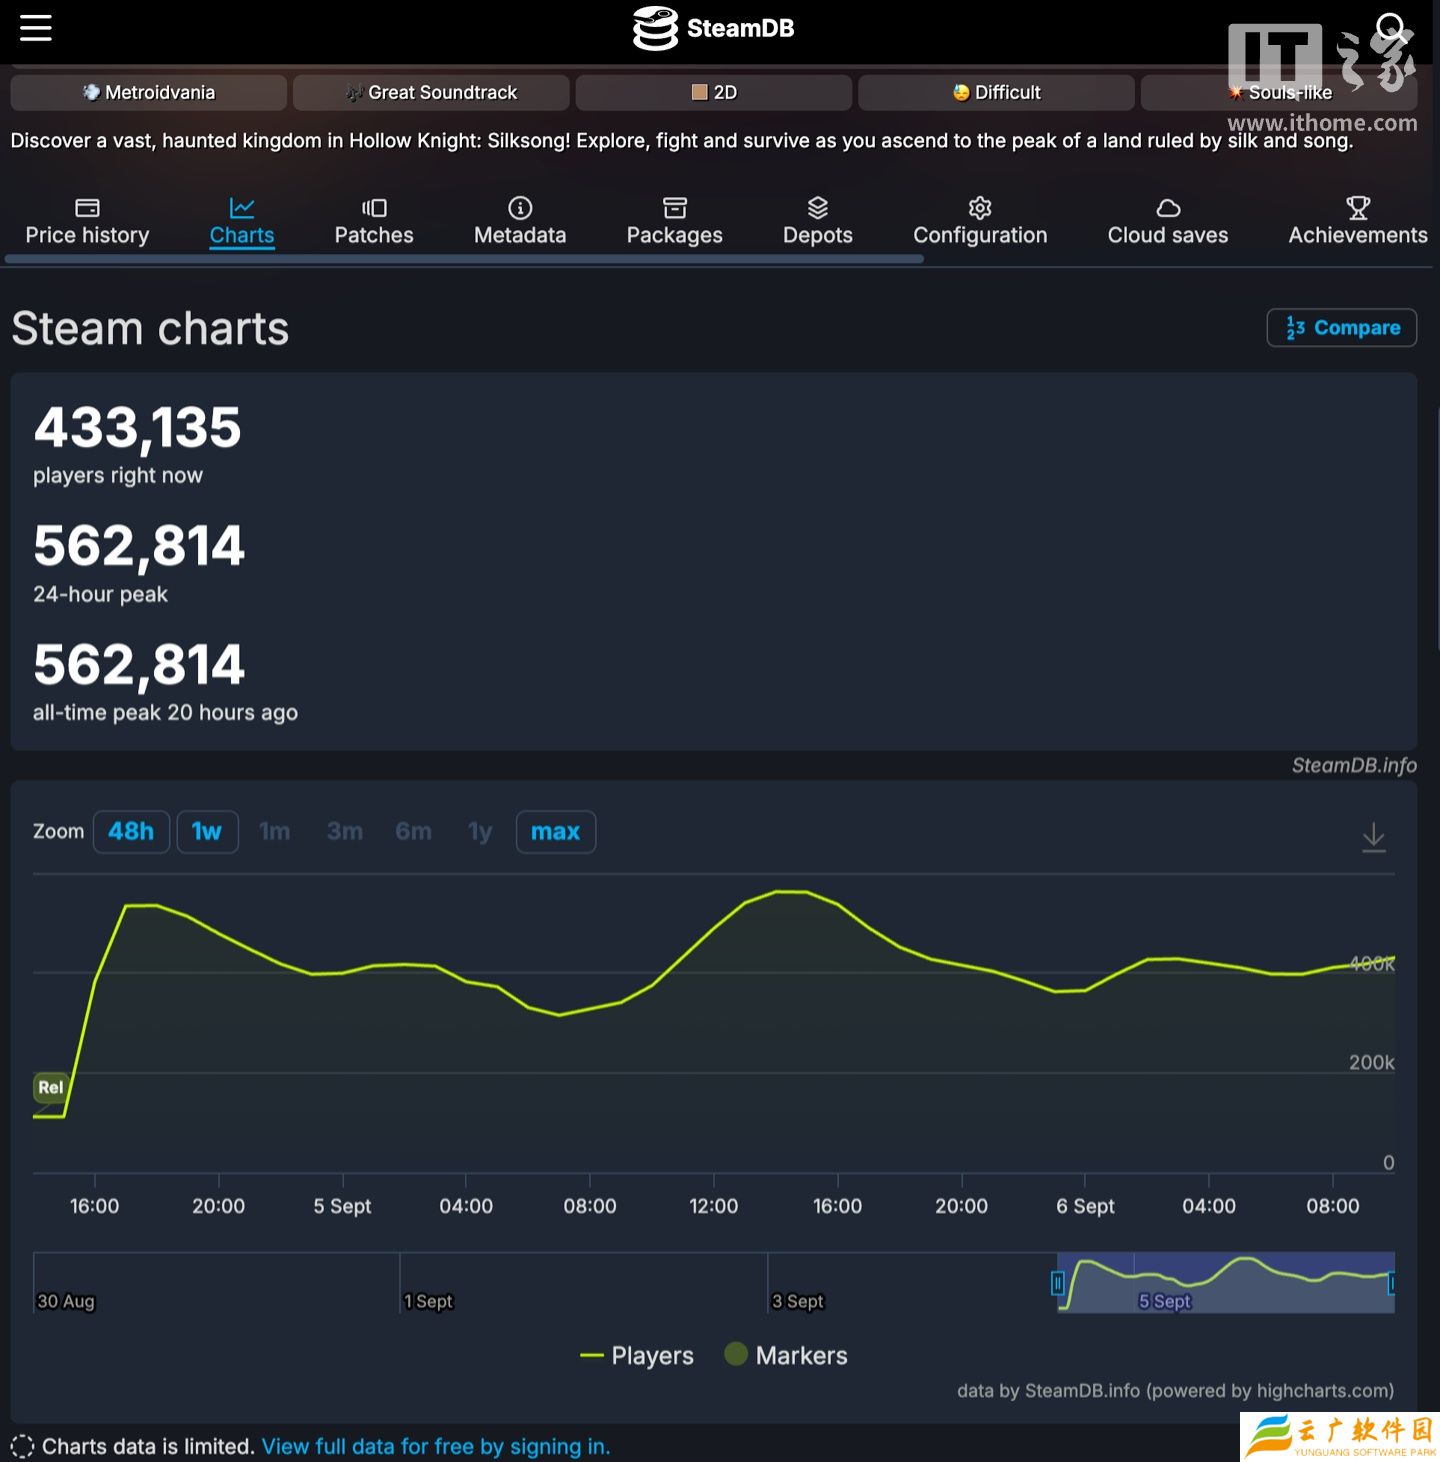Click the 433,135 players right now value
This screenshot has width=1440, height=1462.
click(137, 428)
